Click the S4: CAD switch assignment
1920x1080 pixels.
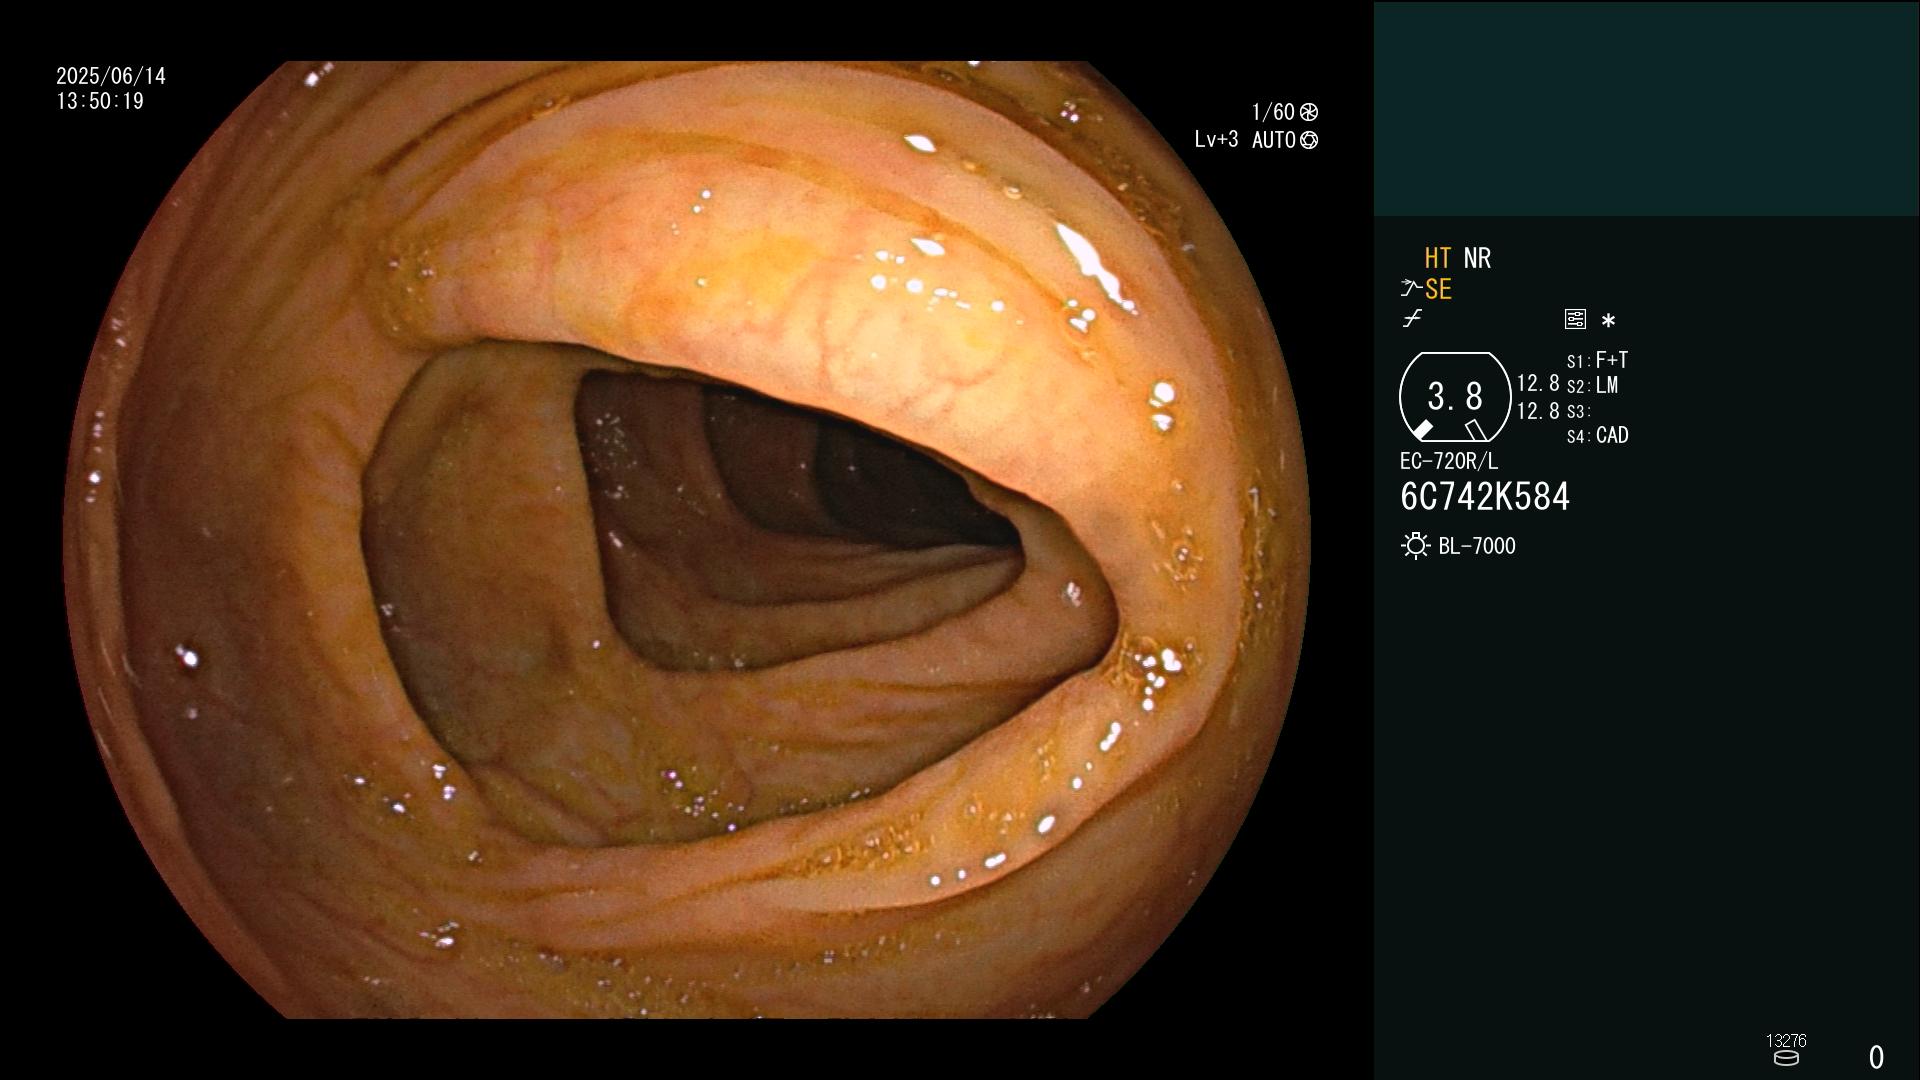click(1597, 435)
